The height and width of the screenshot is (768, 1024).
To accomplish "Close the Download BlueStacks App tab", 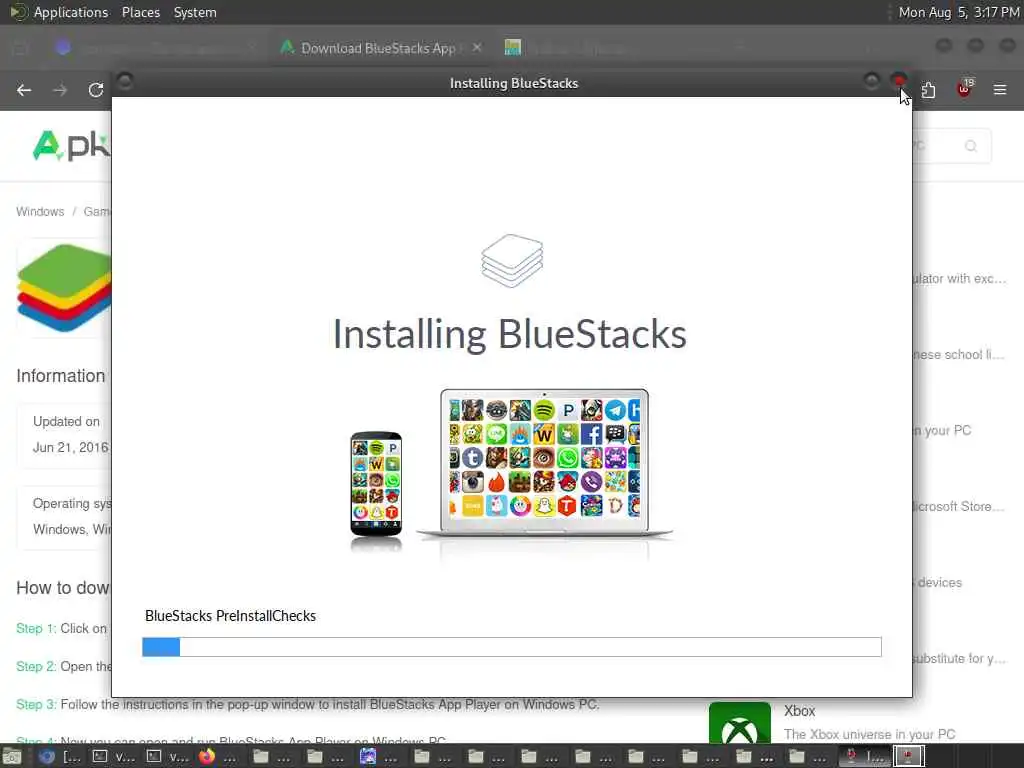I will (477, 48).
